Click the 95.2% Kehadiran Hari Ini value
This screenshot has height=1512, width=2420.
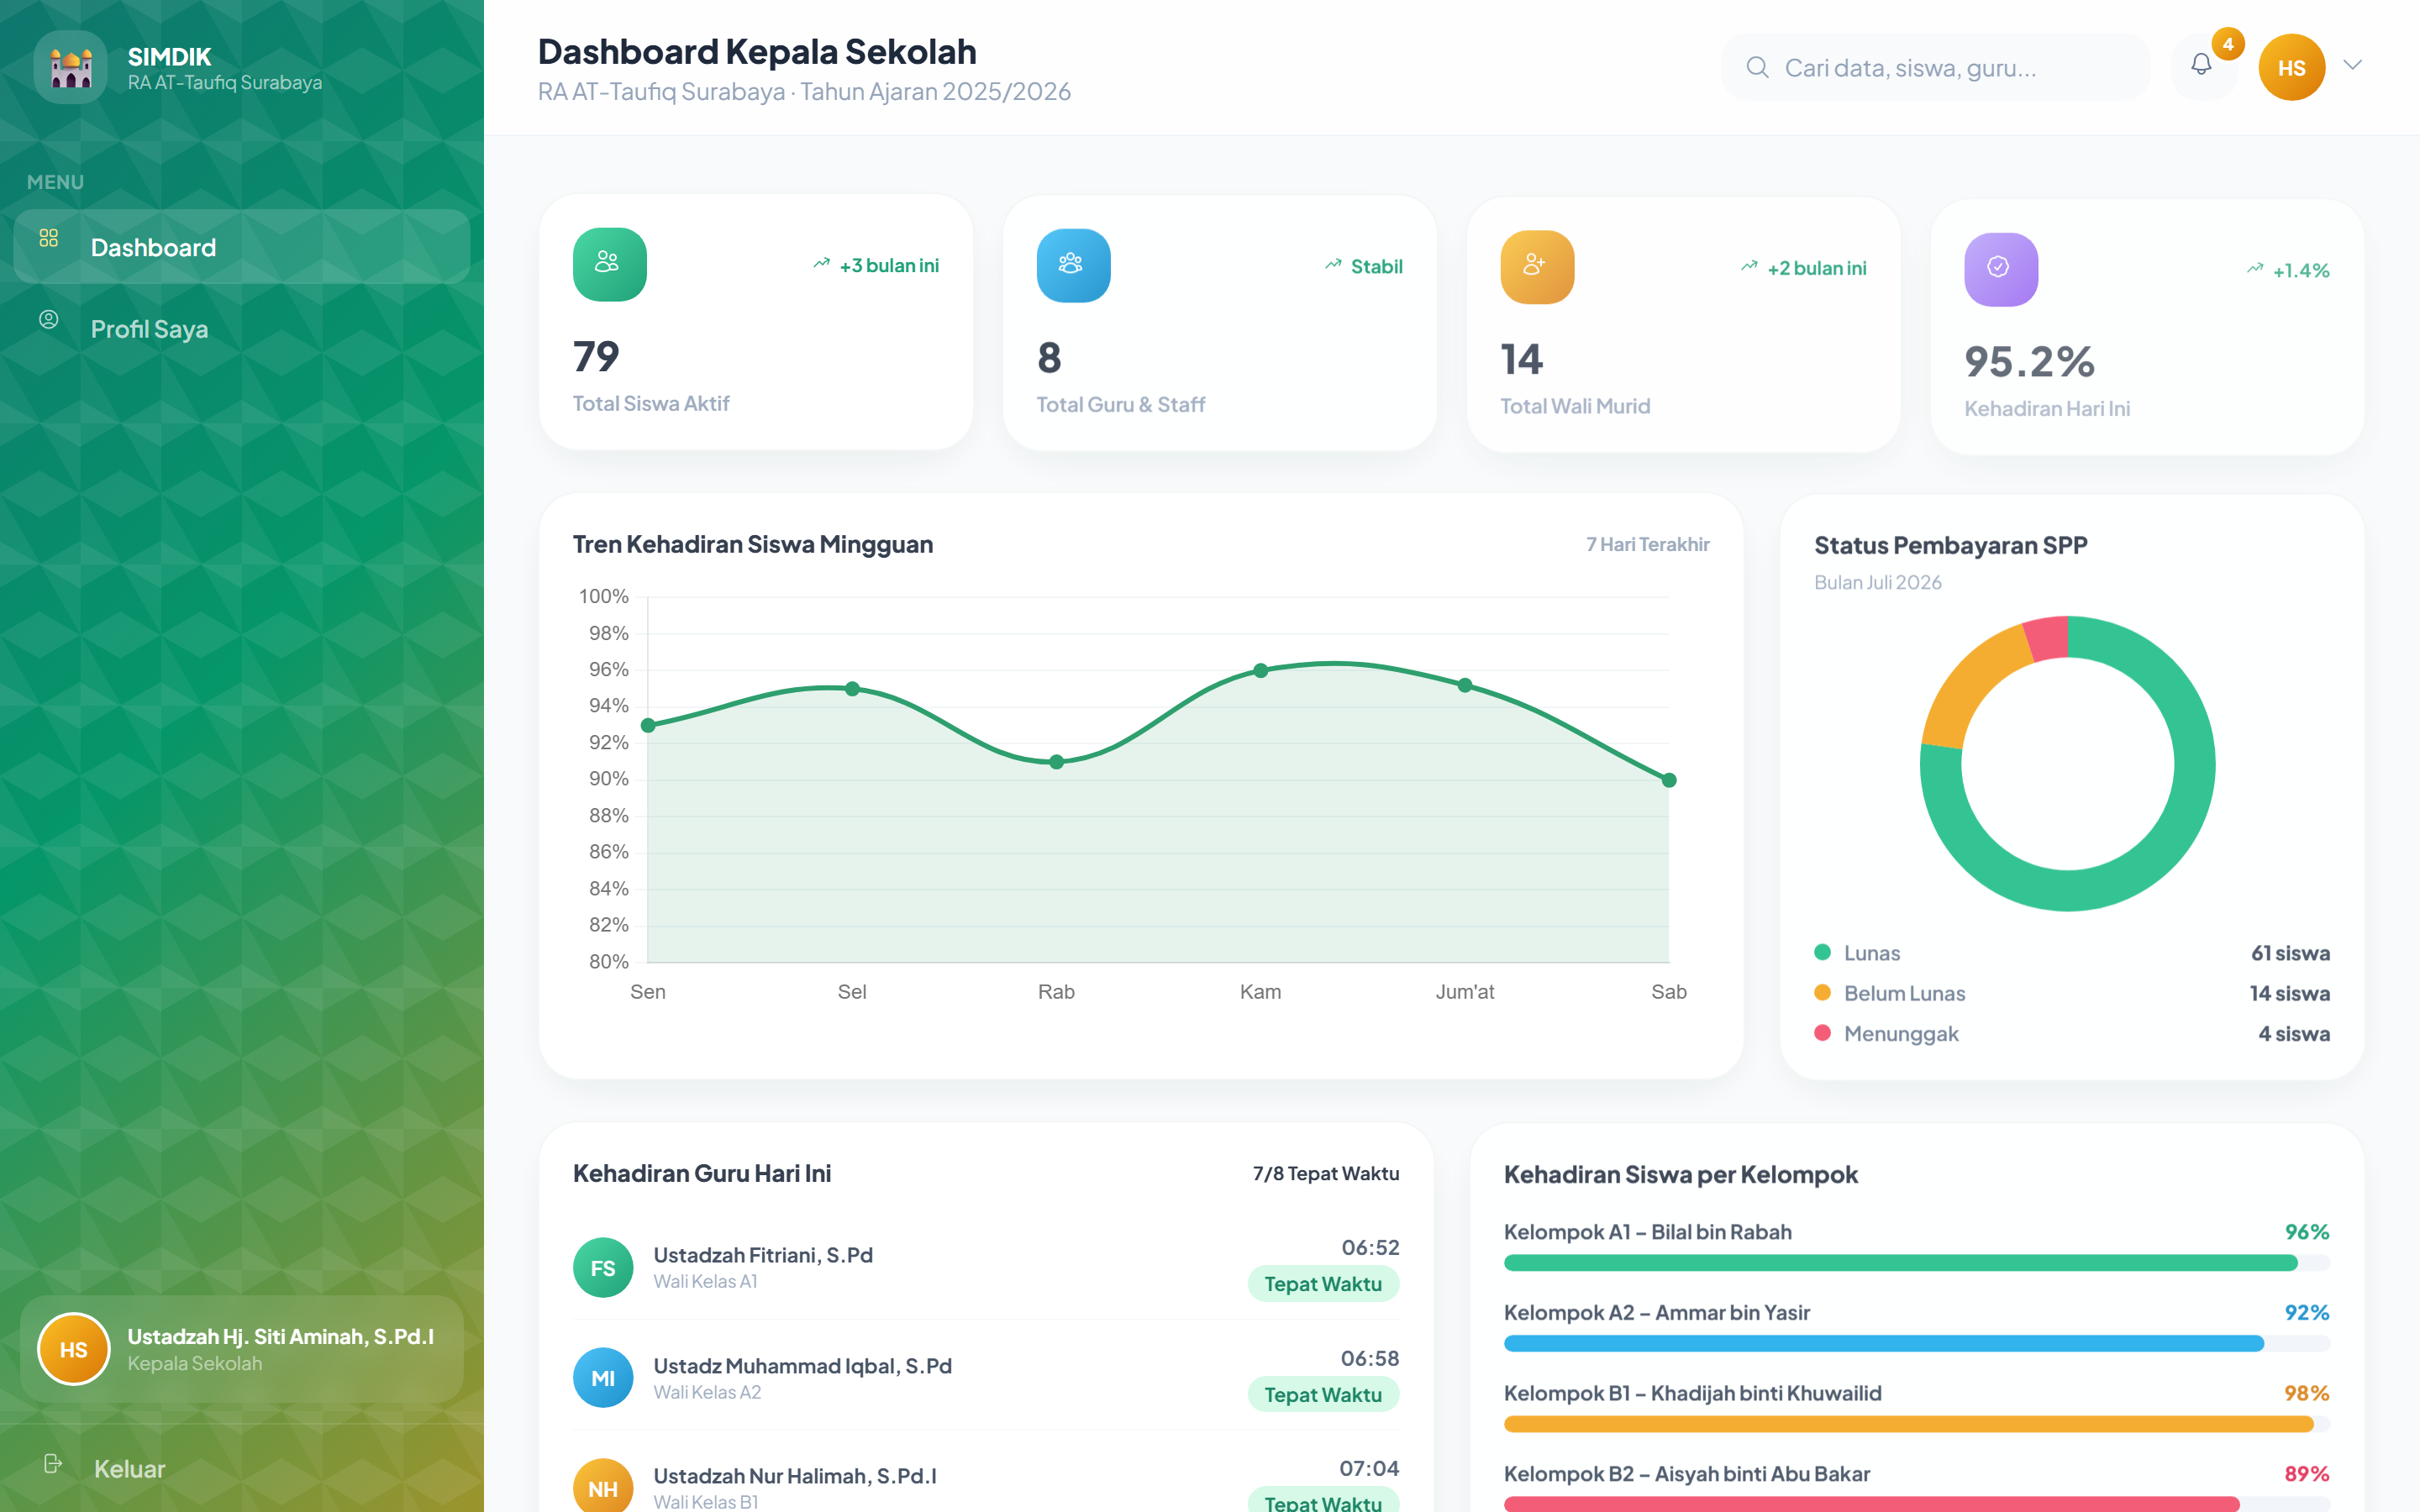(2029, 362)
